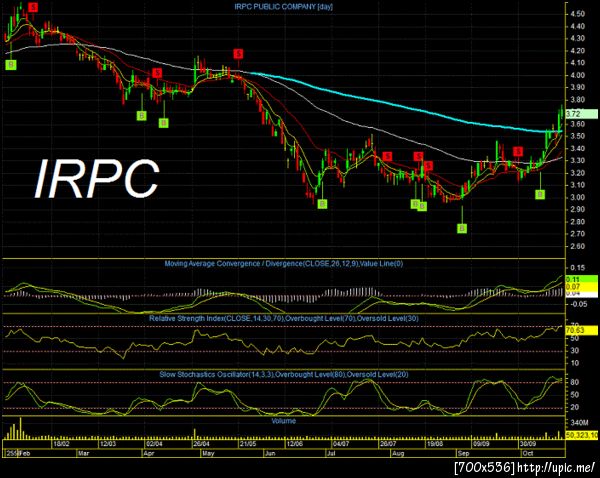This screenshot has width=600, height=478.
Task: Click the 12/06 date label on time axis
Action: coord(294,444)
